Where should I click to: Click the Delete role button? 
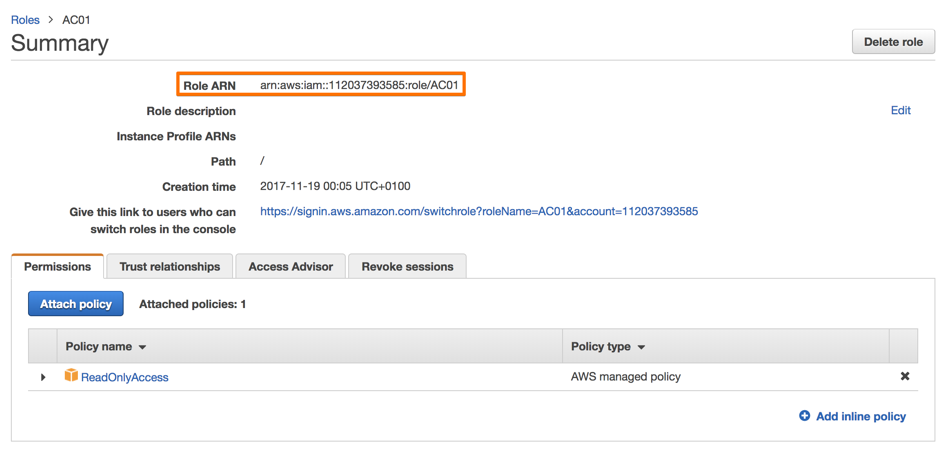point(893,42)
